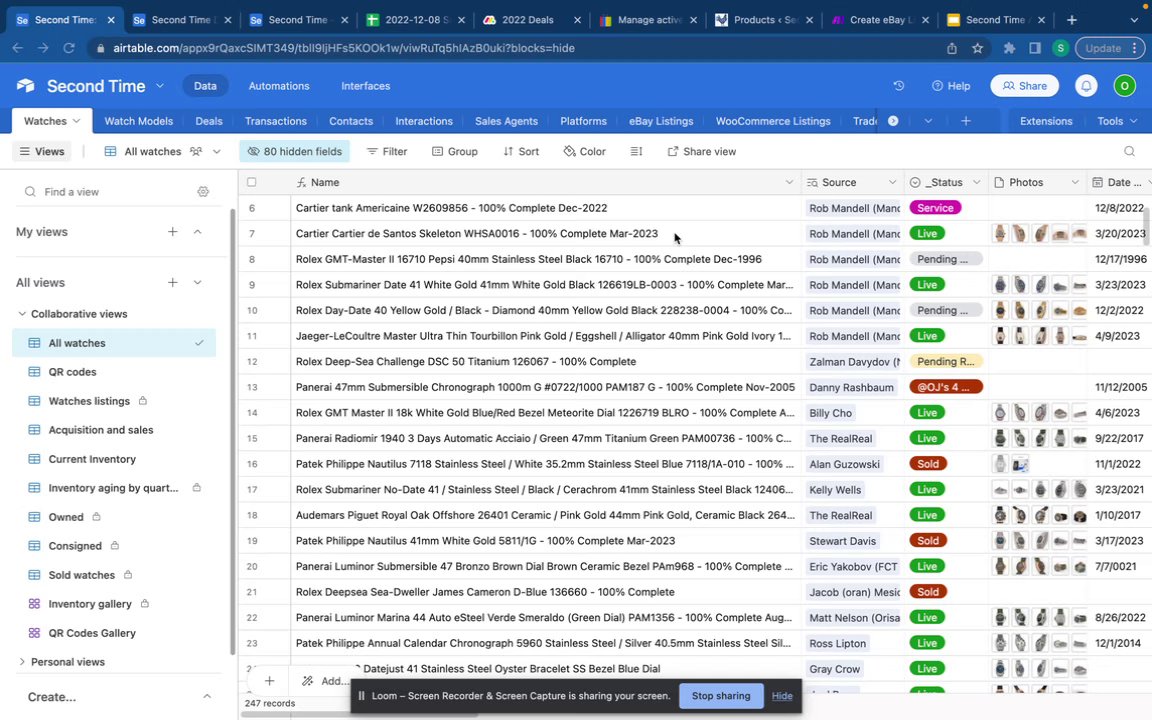Image resolution: width=1152 pixels, height=720 pixels.
Task: Open the eBay Listings table
Action: tap(660, 121)
